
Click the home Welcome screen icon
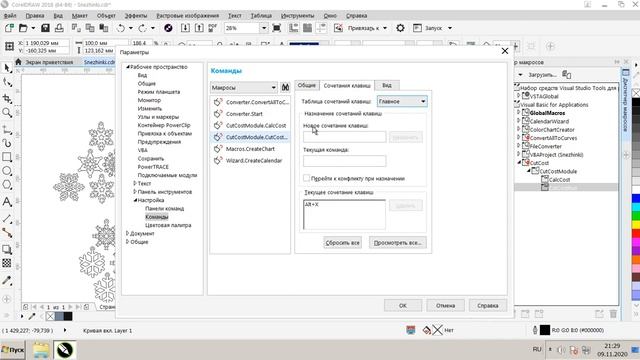[18, 62]
